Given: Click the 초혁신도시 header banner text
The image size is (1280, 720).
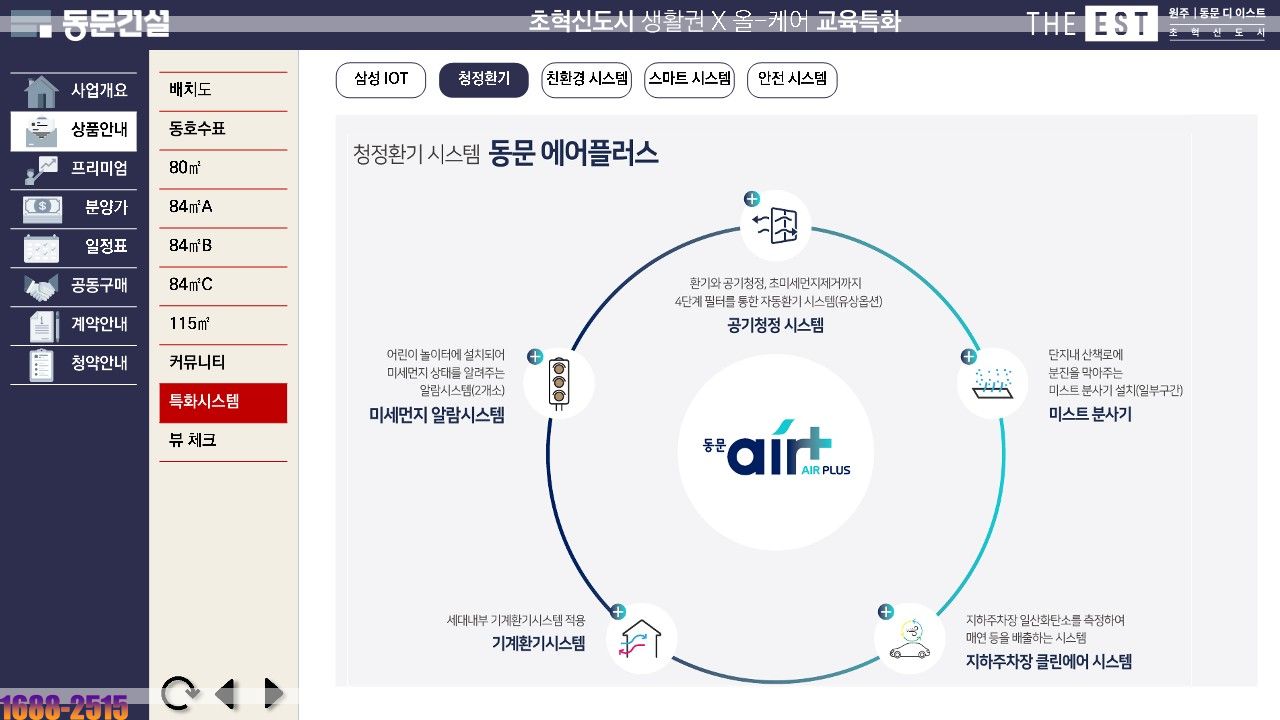Looking at the screenshot, I should [715, 22].
